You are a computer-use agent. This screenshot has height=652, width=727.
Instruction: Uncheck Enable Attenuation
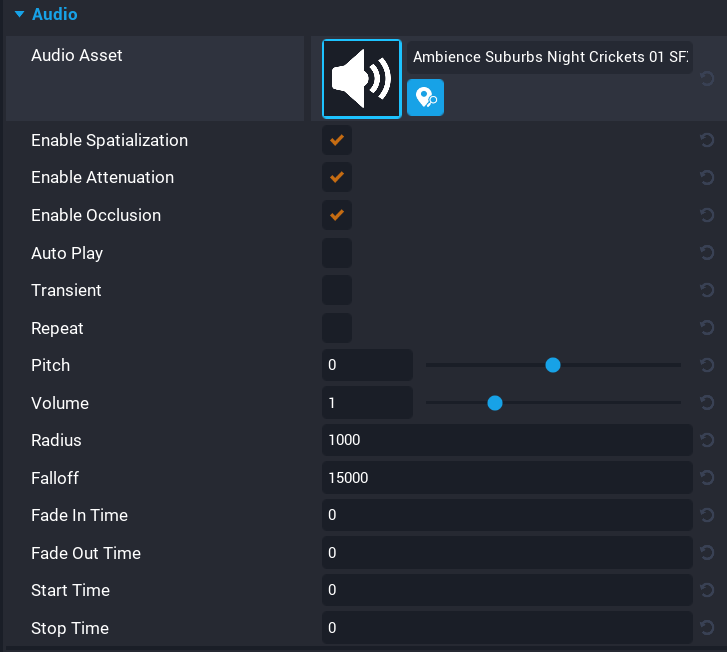coord(337,178)
